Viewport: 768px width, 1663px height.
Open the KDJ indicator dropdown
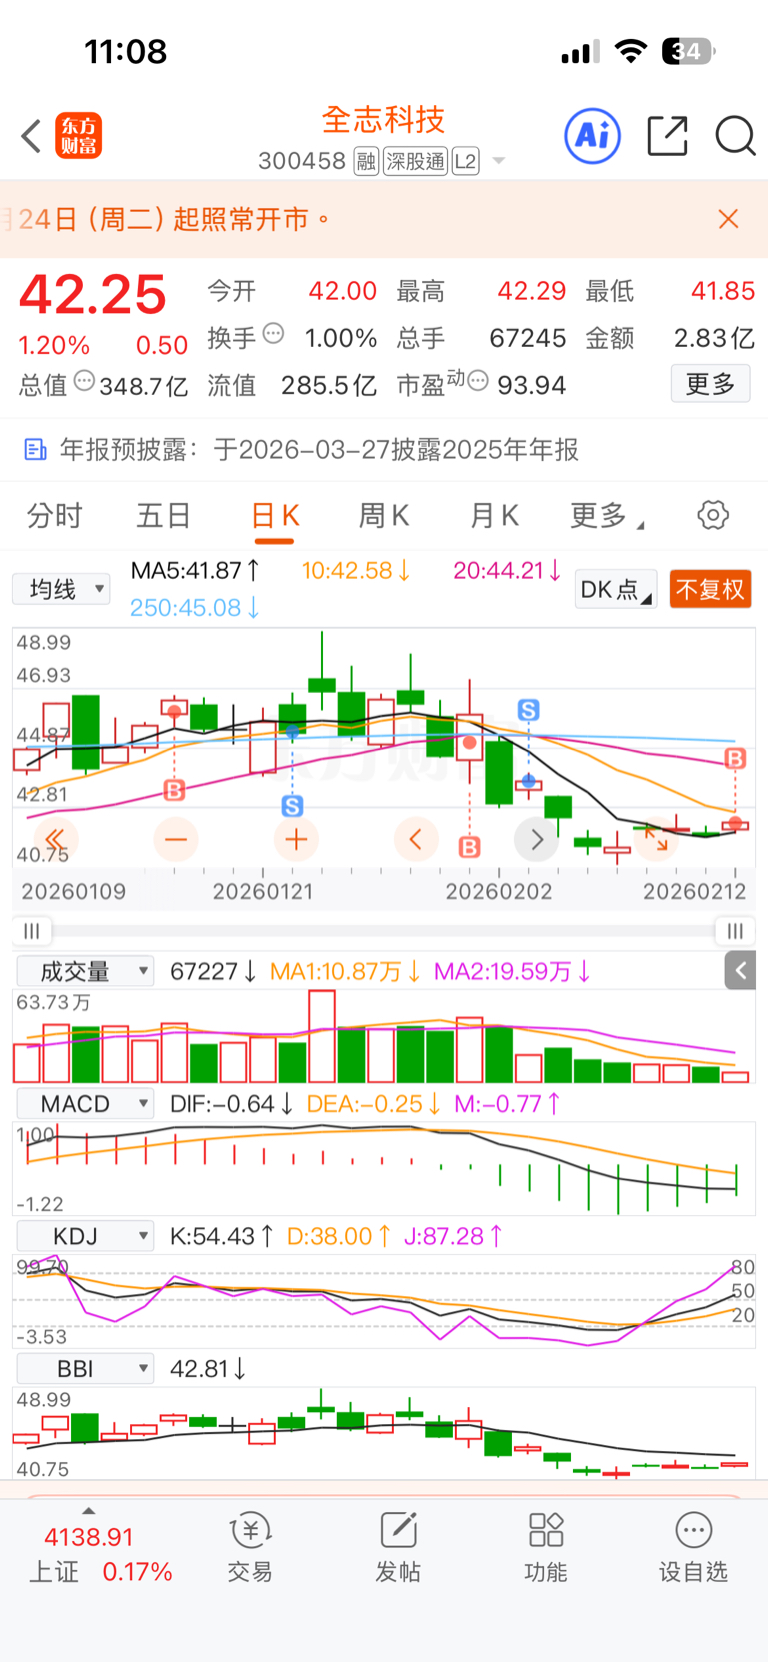(x=85, y=1236)
